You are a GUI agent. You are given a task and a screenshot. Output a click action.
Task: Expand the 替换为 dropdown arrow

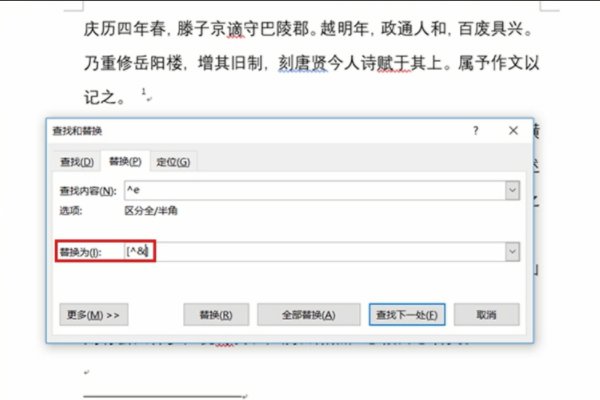[512, 252]
